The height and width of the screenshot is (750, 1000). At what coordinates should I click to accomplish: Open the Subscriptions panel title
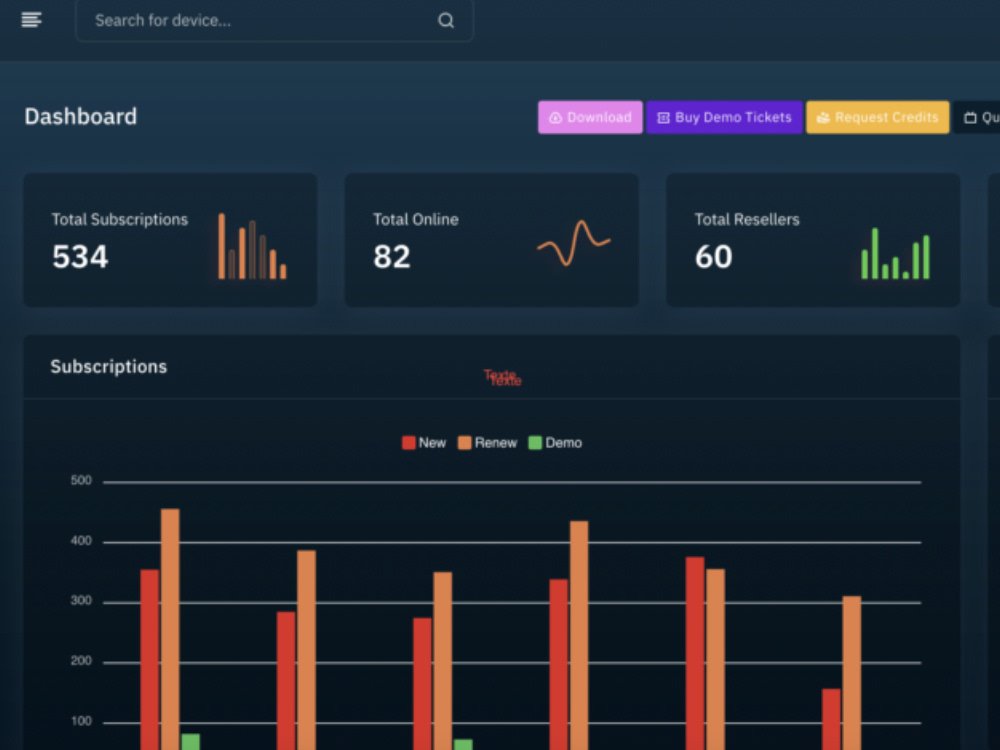(x=108, y=366)
